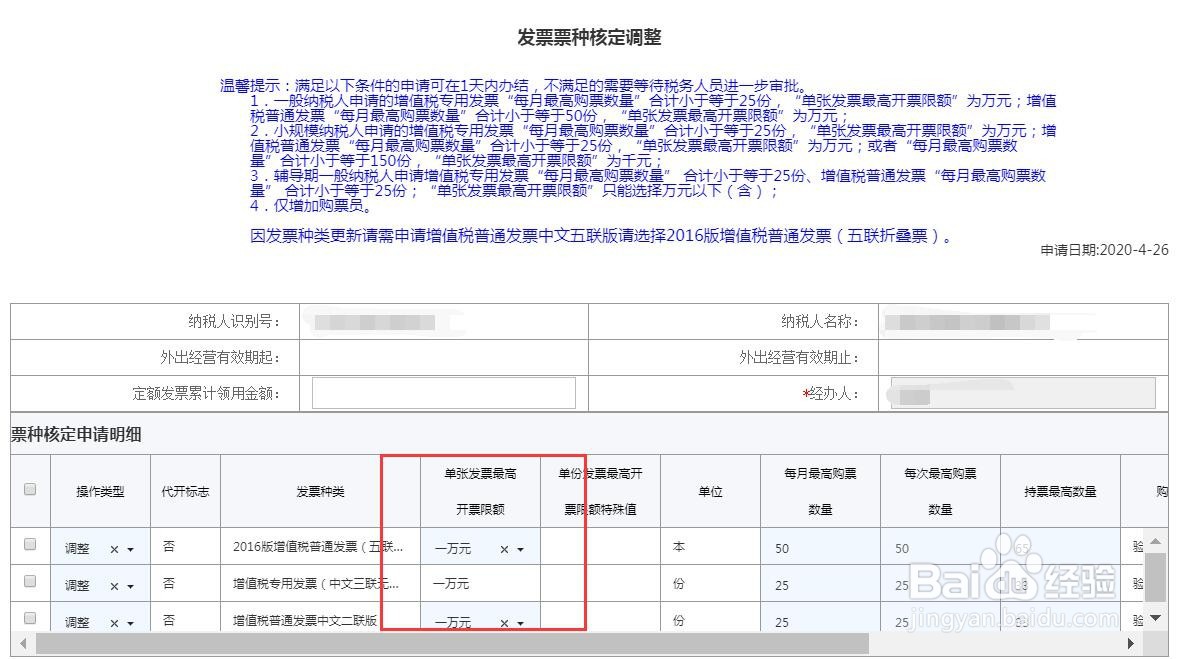The image size is (1184, 659).
Task: Click the 一万元 limit cell in 增值税专用发票 row
Action: [x=480, y=584]
